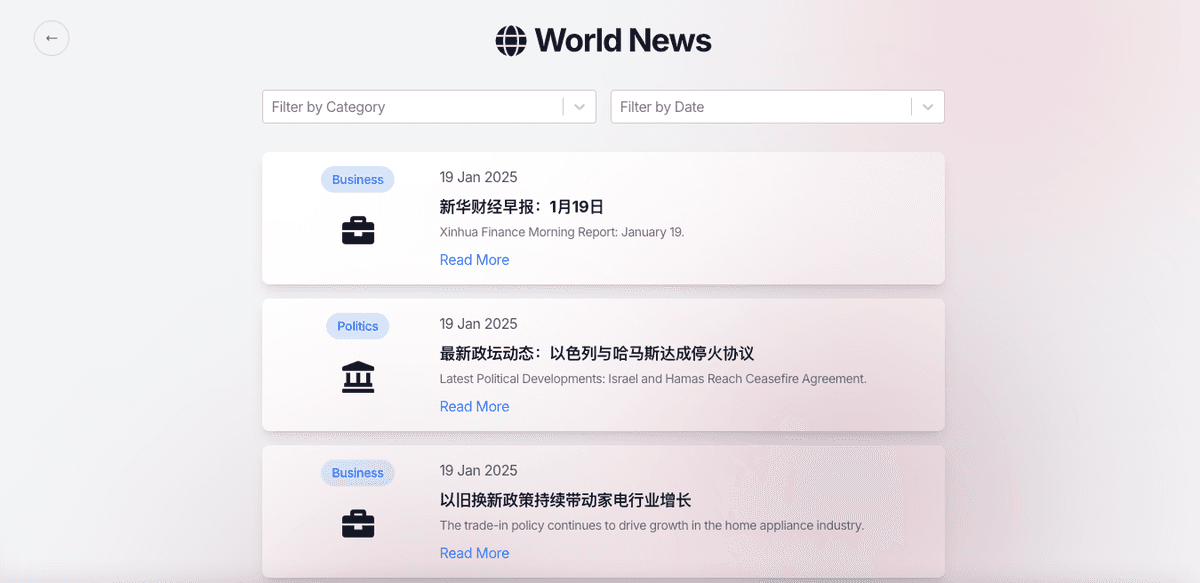Click Business tag on Xinhua Finance card
The height and width of the screenshot is (583, 1200).
pyautogui.click(x=358, y=180)
